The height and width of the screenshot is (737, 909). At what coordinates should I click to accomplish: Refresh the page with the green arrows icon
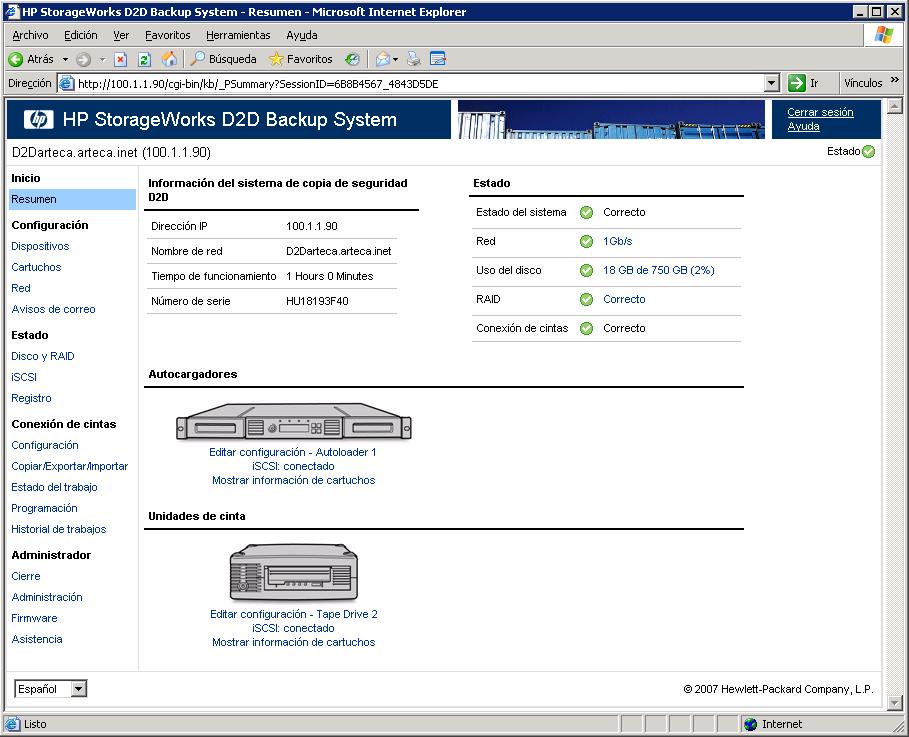tap(144, 59)
